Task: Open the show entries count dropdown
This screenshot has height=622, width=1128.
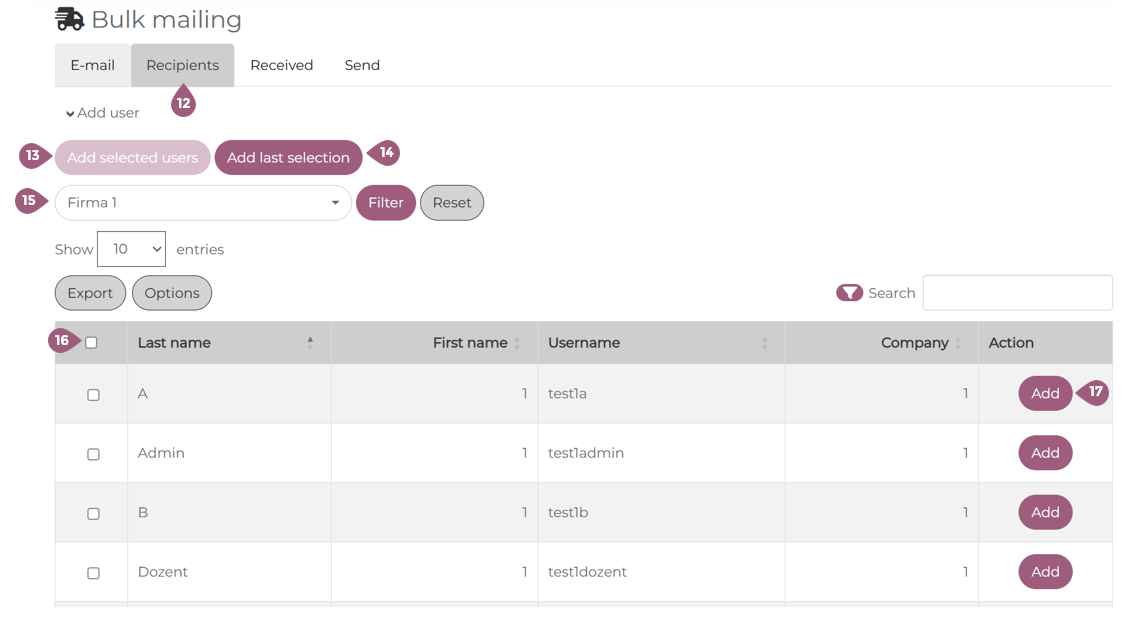Action: coord(131,249)
